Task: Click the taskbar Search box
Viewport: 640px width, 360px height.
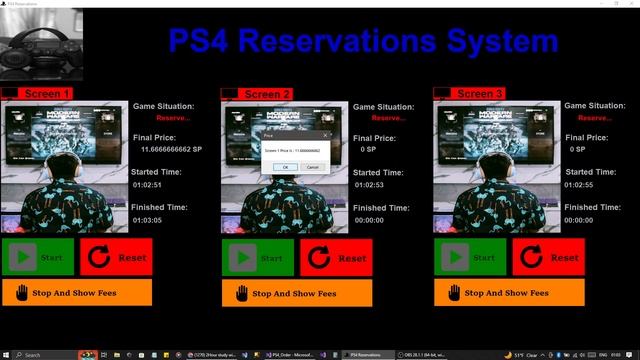Action: click(45, 355)
